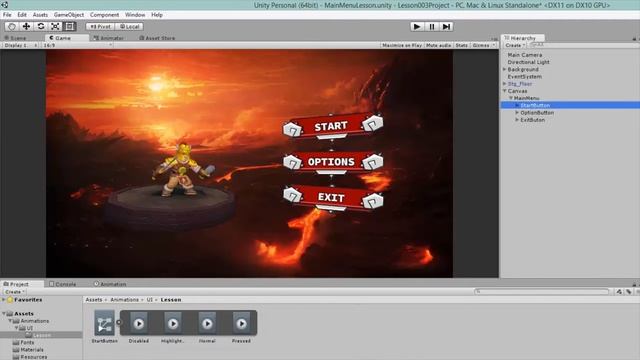The height and width of the screenshot is (360, 640).
Task: Select Normal animation clip
Action: [207, 327]
